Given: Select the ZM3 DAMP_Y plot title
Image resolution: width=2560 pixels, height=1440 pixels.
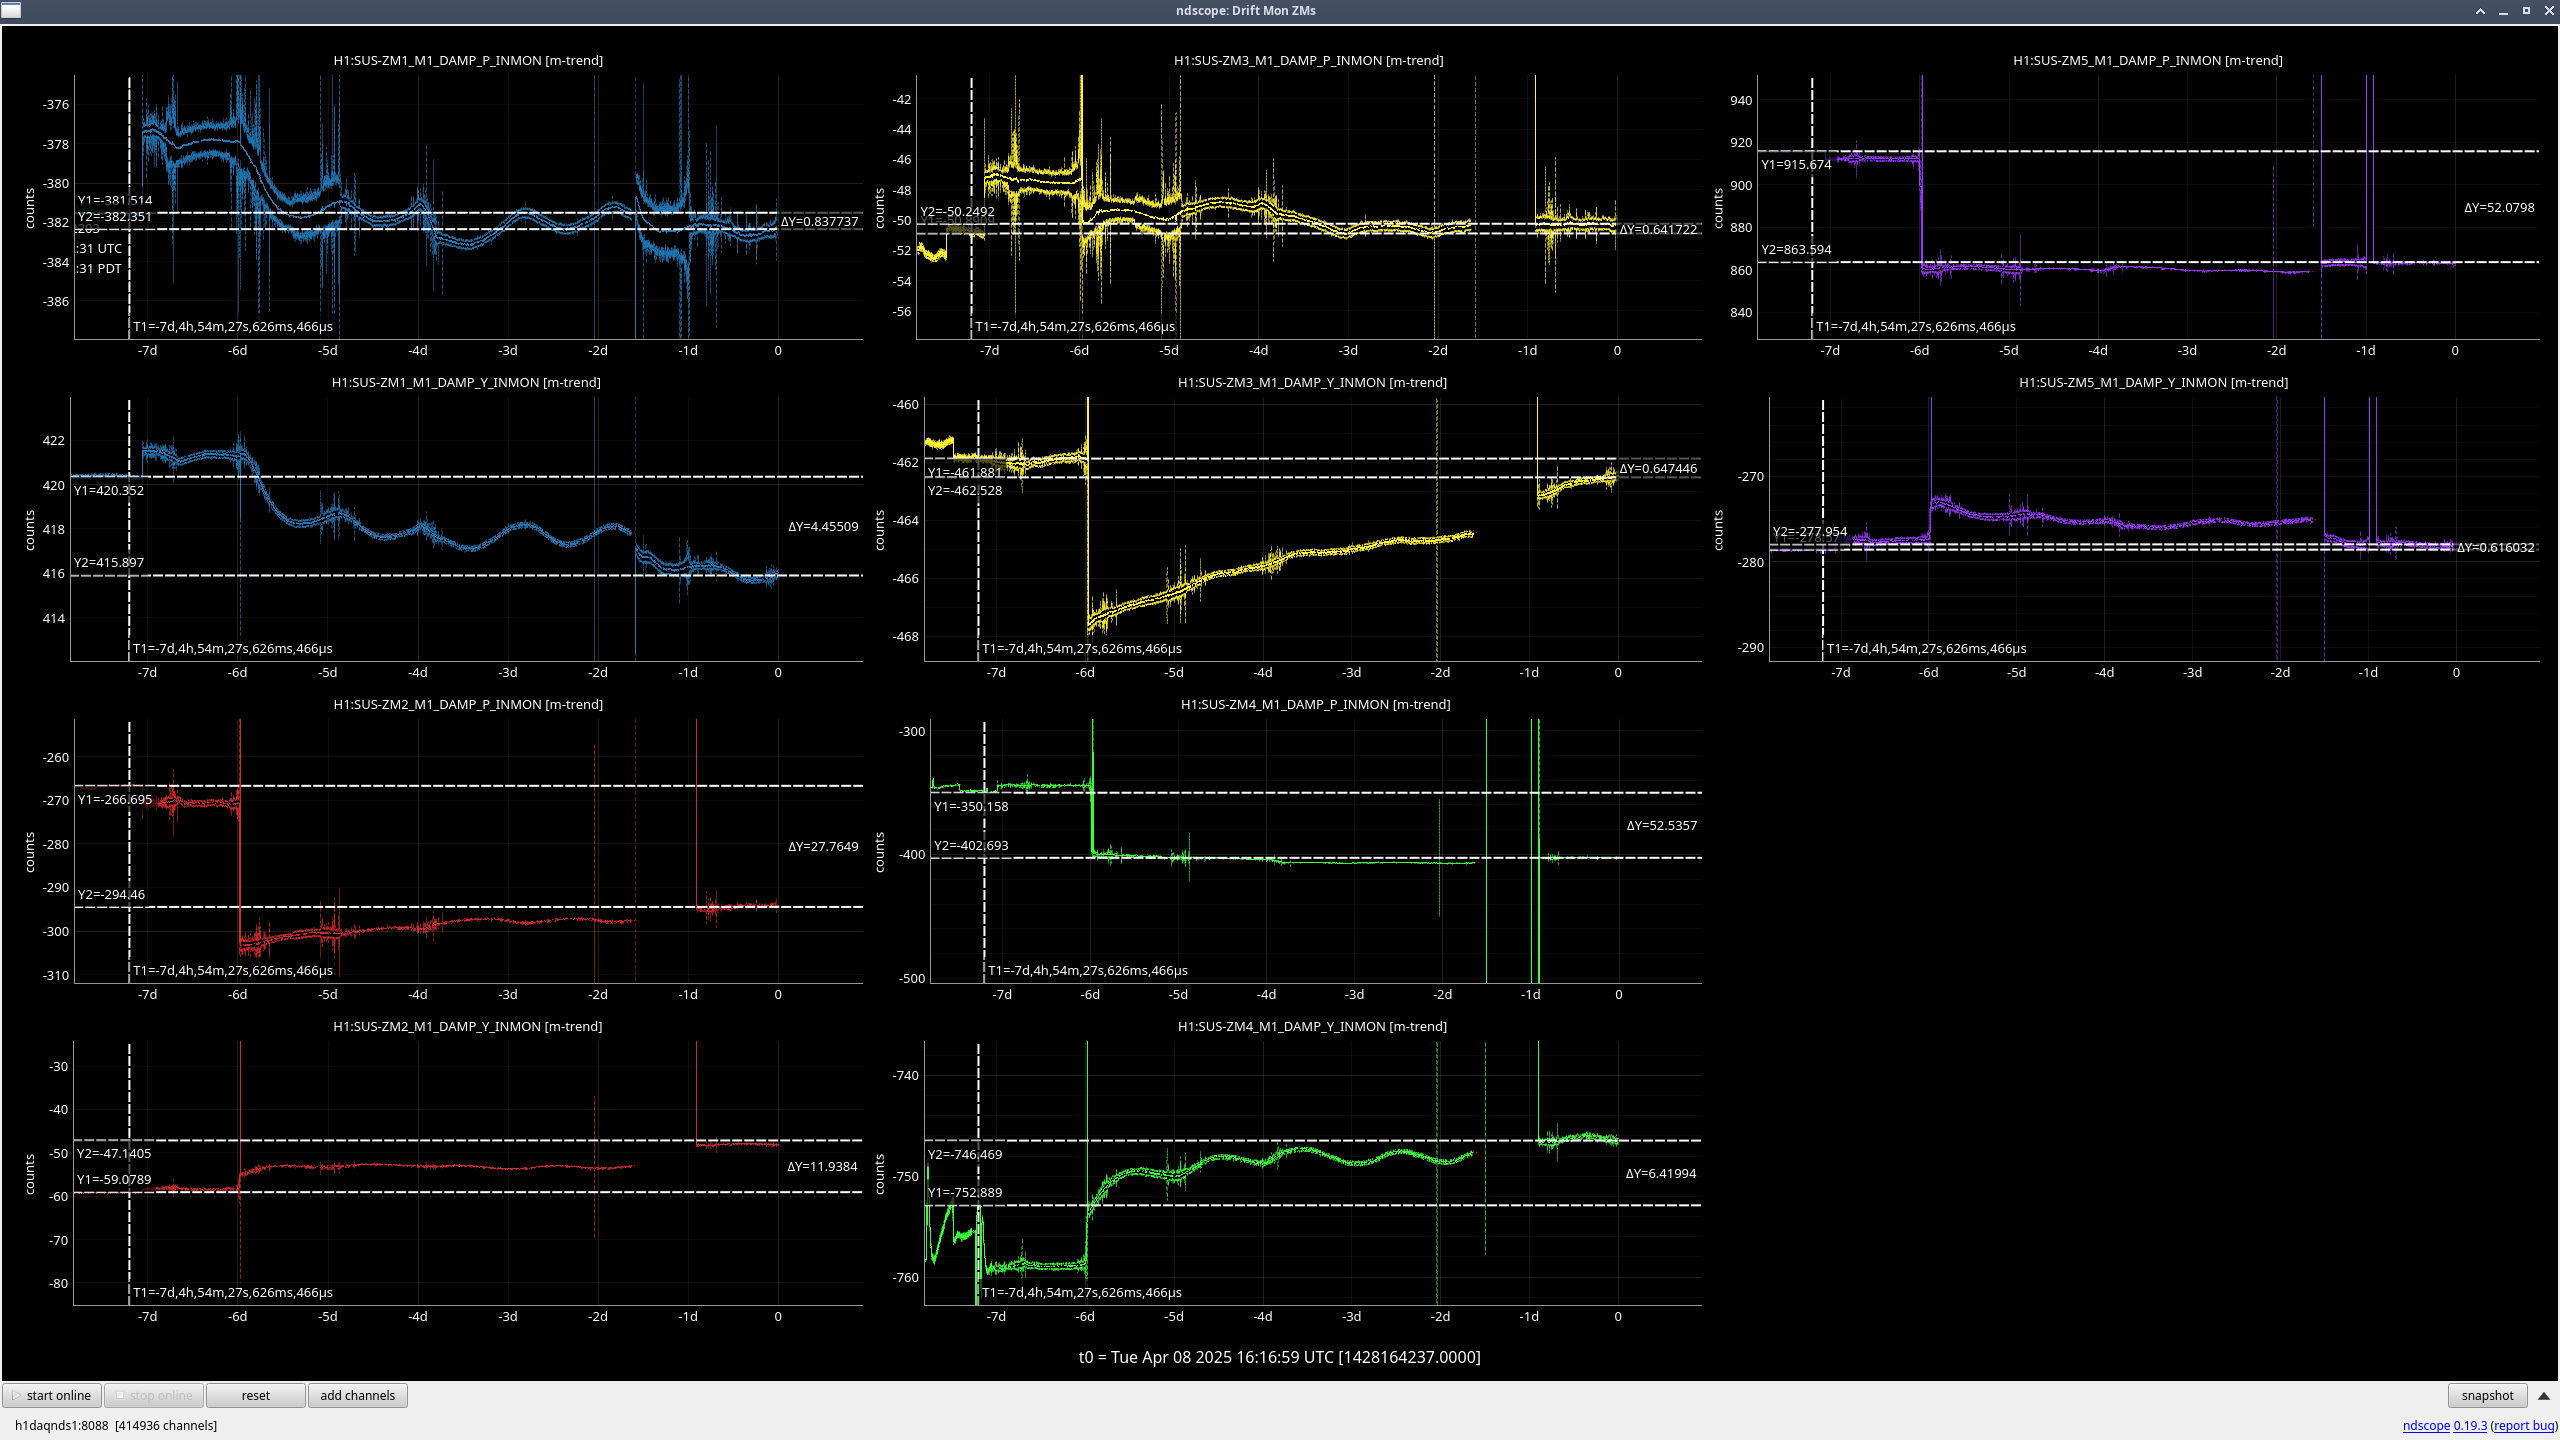Looking at the screenshot, I should 1312,382.
